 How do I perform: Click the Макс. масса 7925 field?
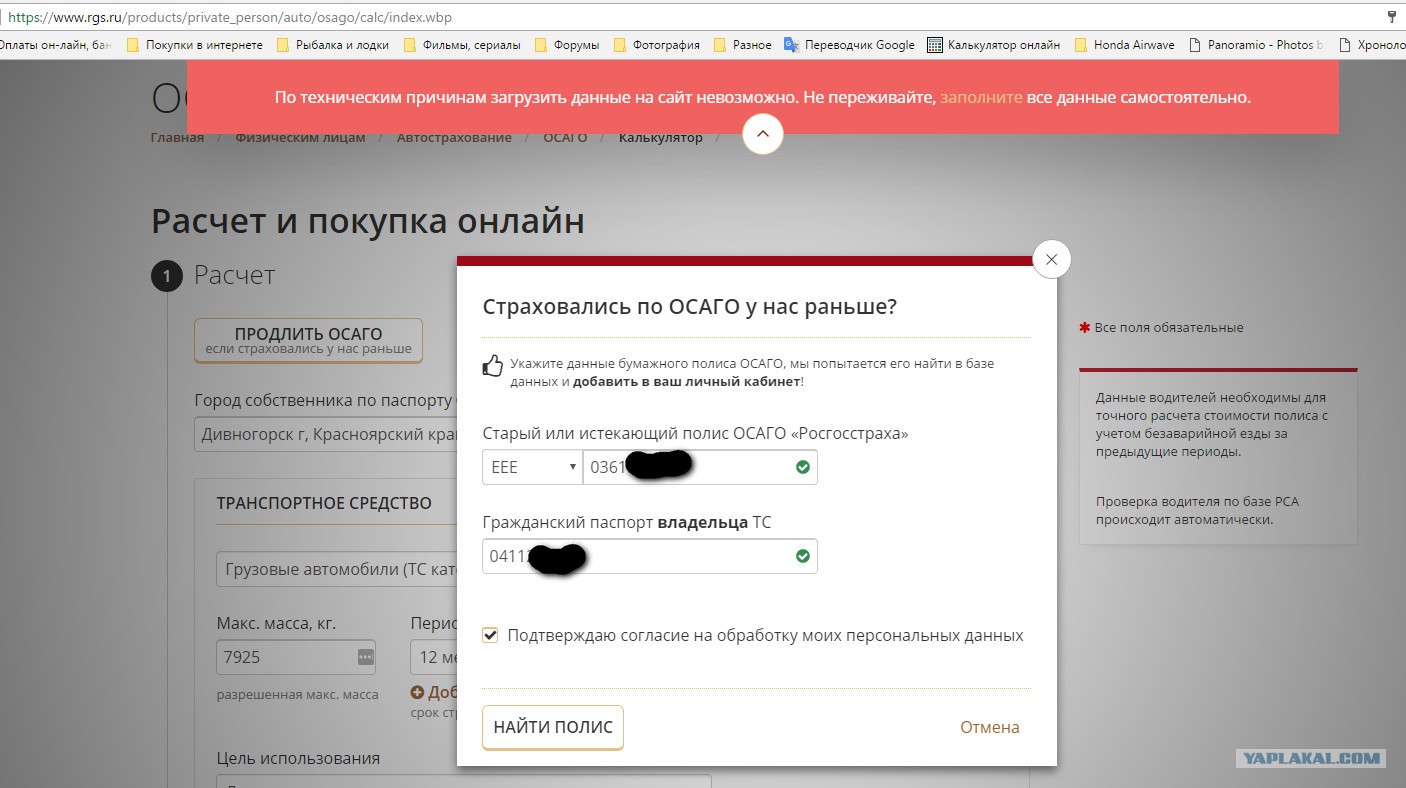point(296,658)
